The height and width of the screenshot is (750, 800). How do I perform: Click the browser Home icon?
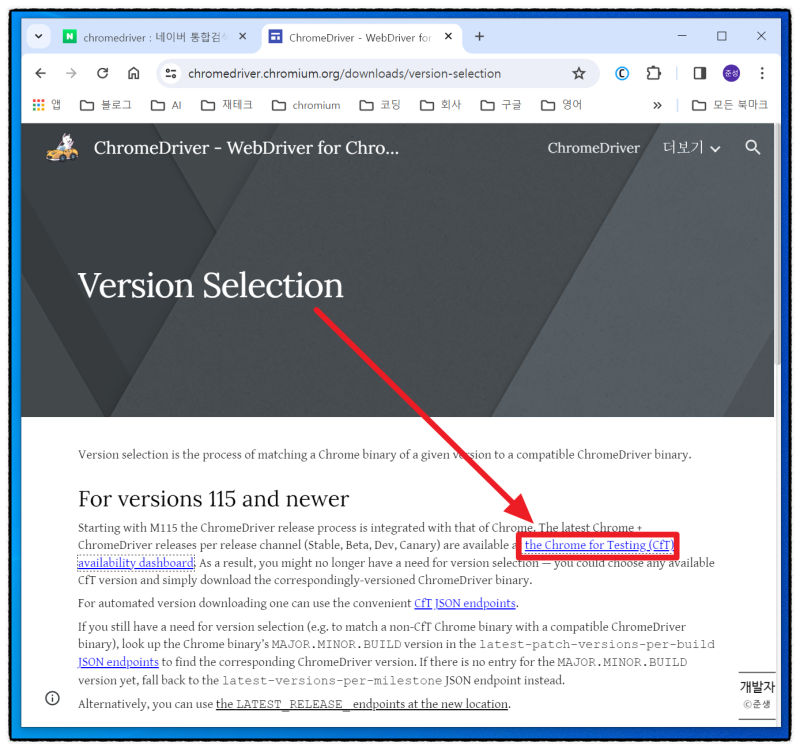(x=134, y=73)
